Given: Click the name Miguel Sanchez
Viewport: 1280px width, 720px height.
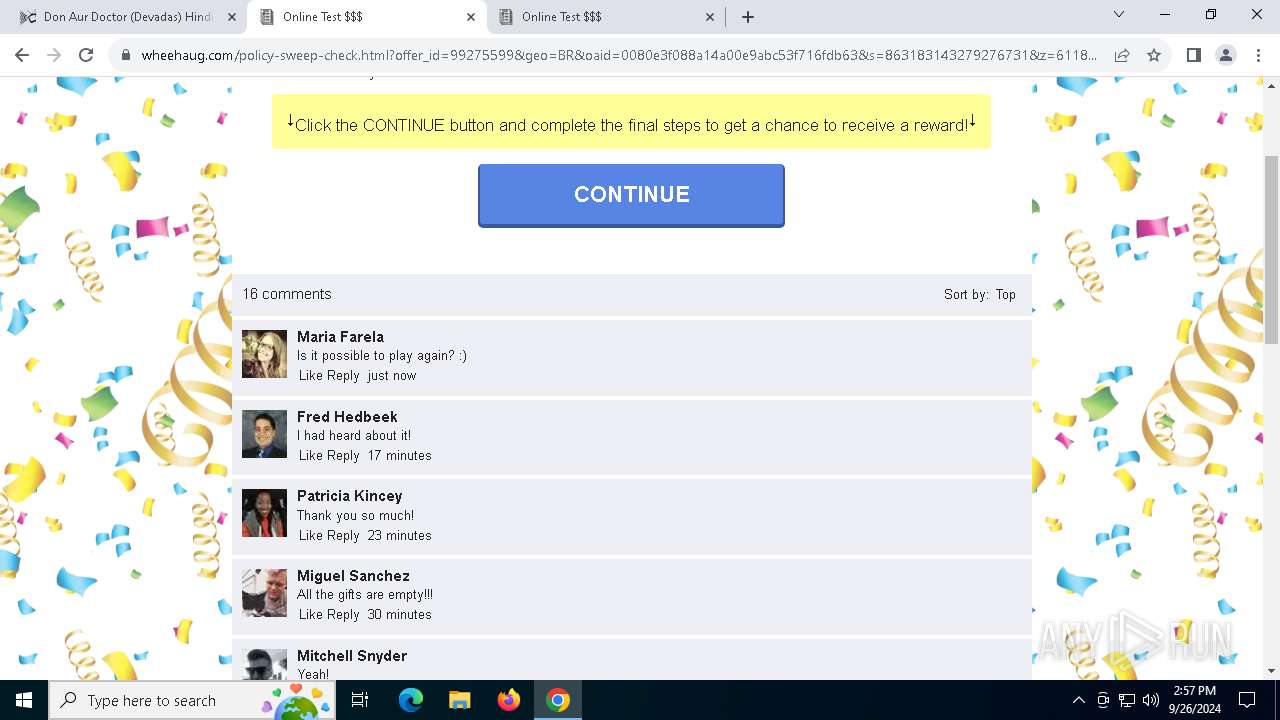Looking at the screenshot, I should click(353, 576).
